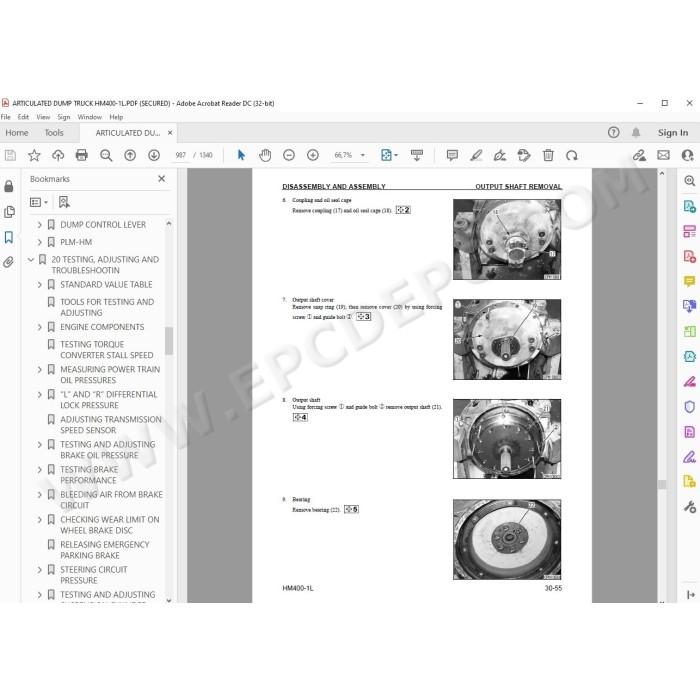
Task: Close the Bookmarks panel
Action: pos(162,179)
